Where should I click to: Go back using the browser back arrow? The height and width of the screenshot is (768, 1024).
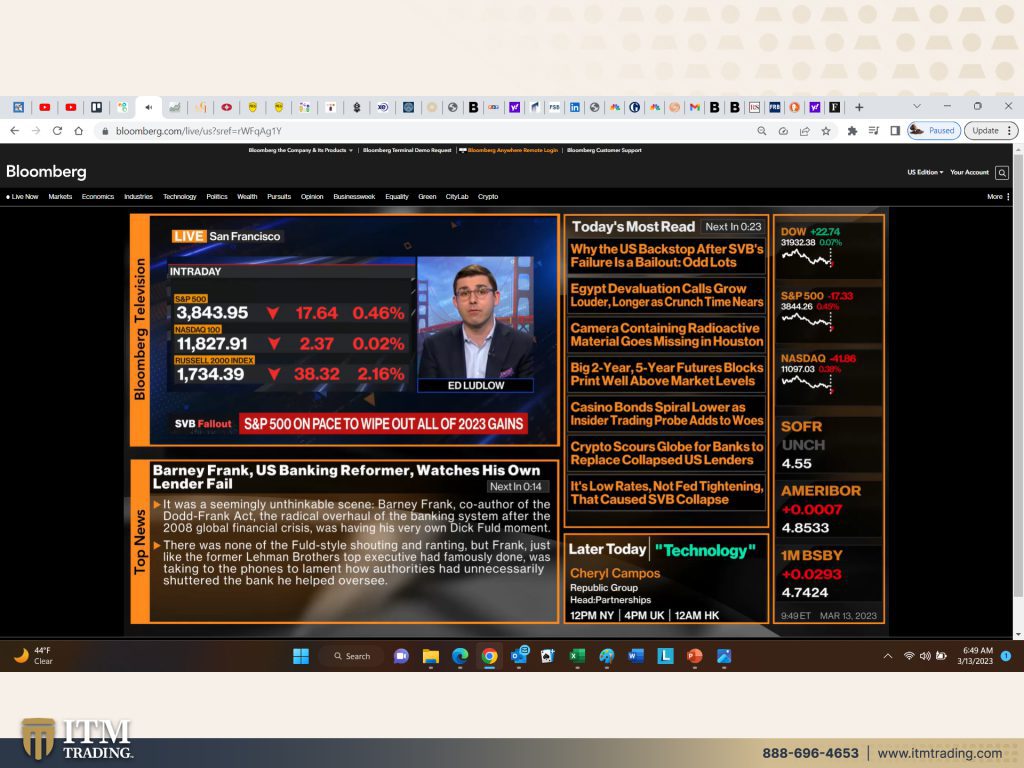(x=14, y=131)
